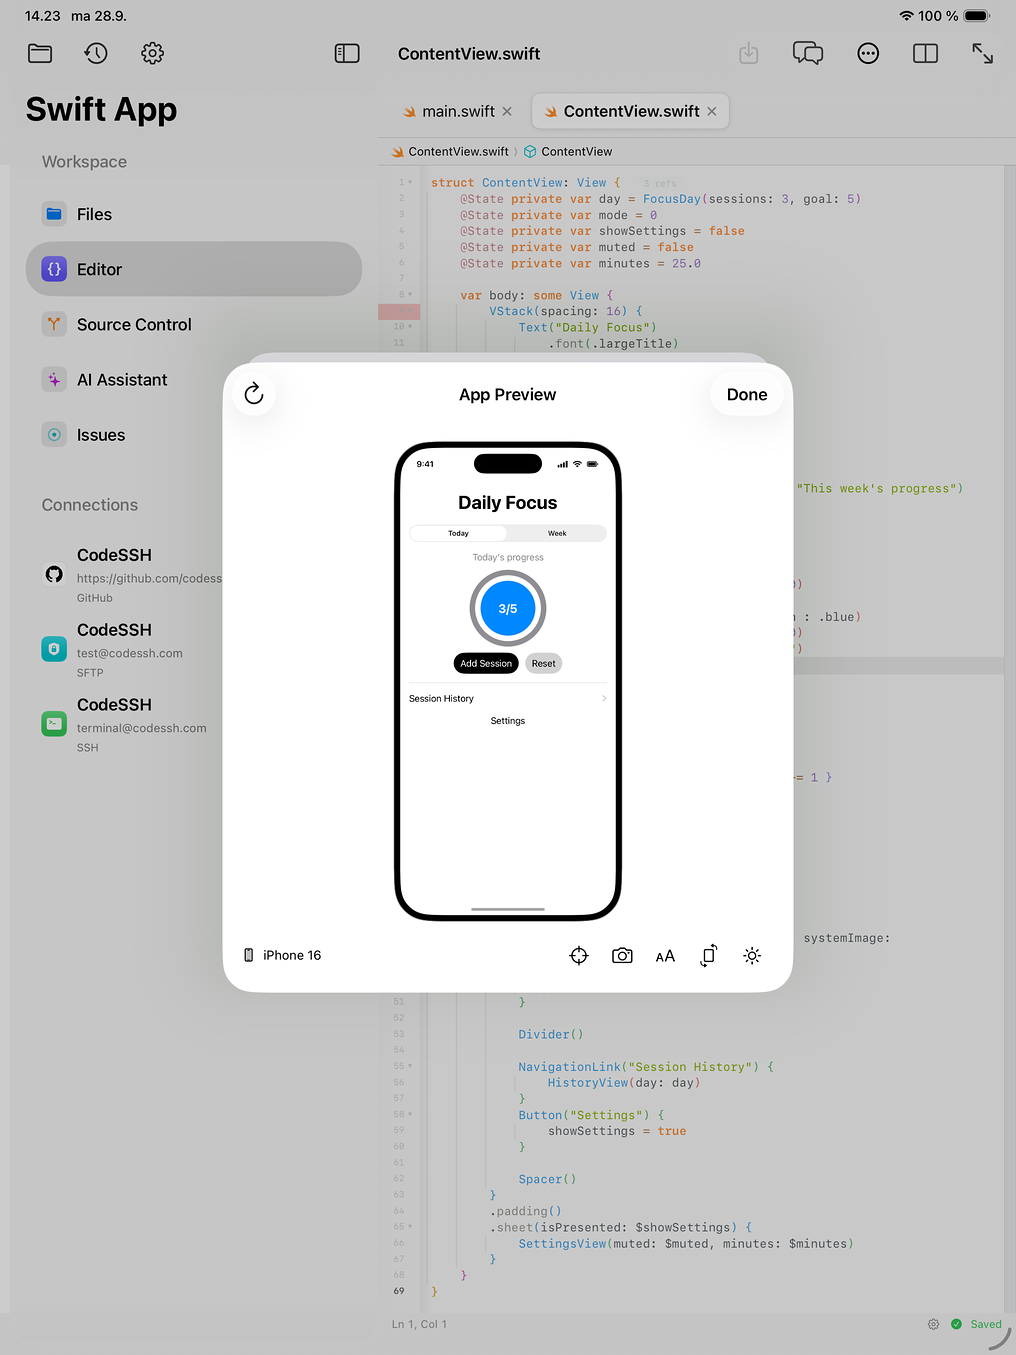Image resolution: width=1016 pixels, height=1355 pixels.
Task: Open the history clock icon
Action: click(96, 54)
